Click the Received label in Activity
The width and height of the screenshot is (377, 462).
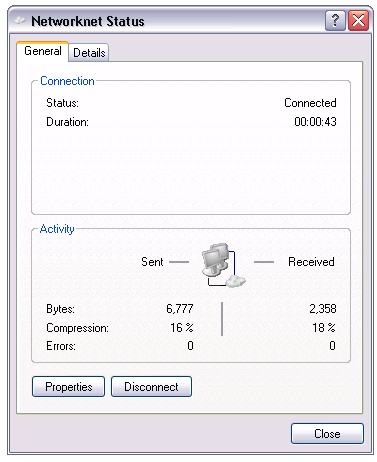click(311, 262)
